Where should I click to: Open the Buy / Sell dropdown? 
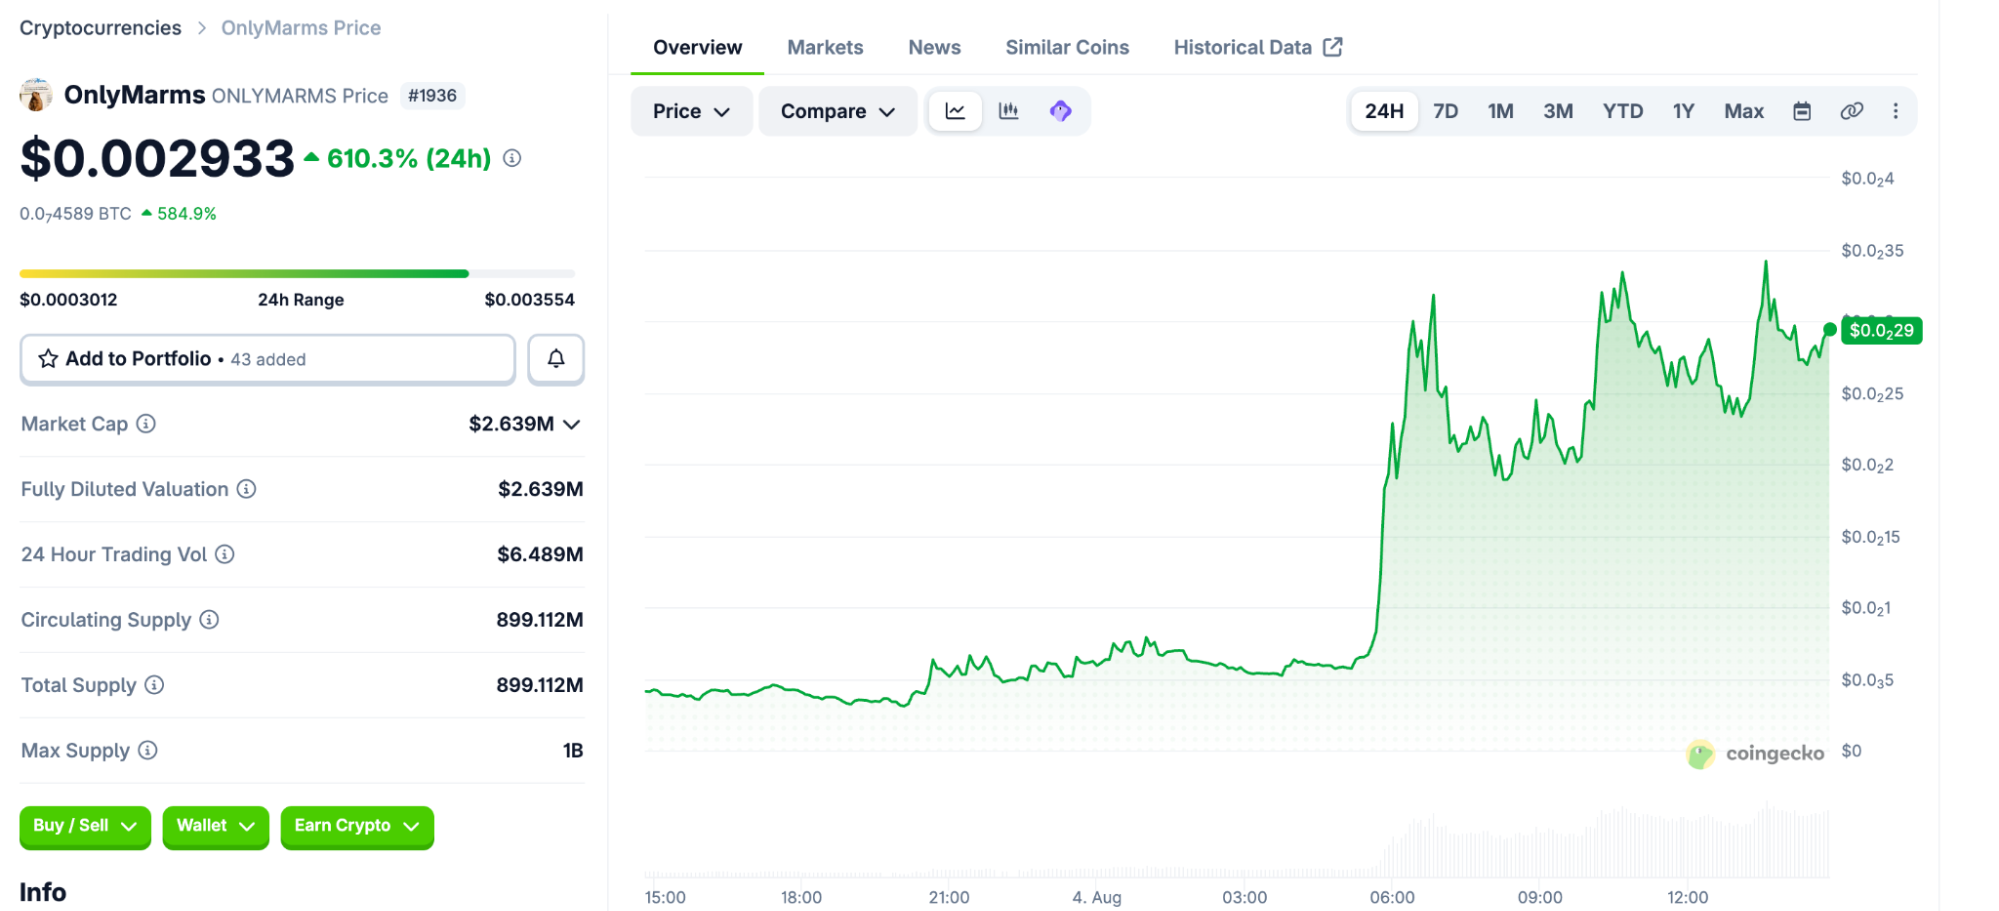pyautogui.click(x=85, y=826)
